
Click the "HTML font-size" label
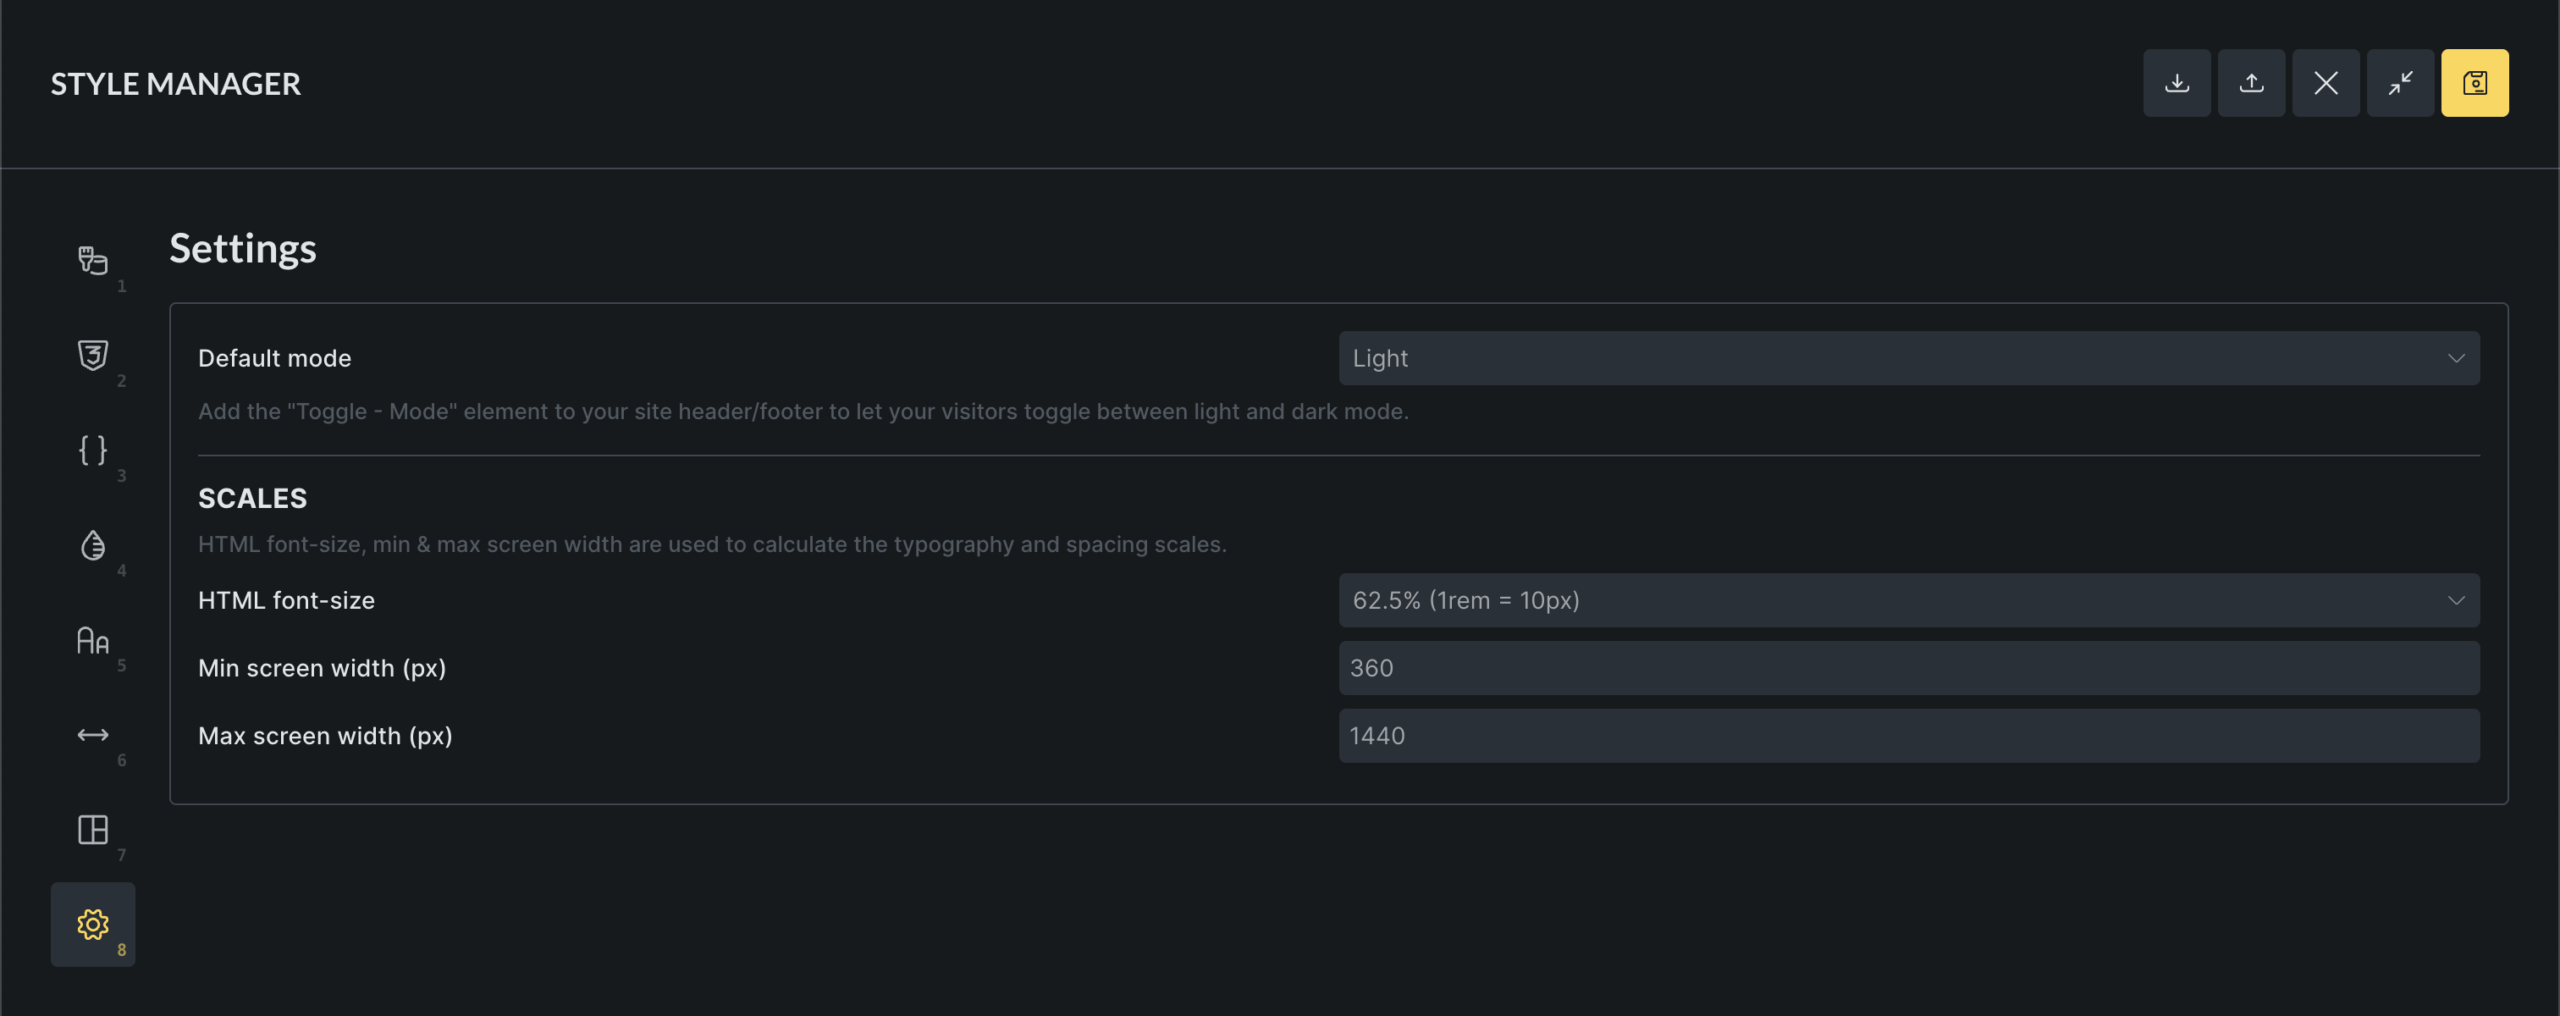click(x=287, y=600)
